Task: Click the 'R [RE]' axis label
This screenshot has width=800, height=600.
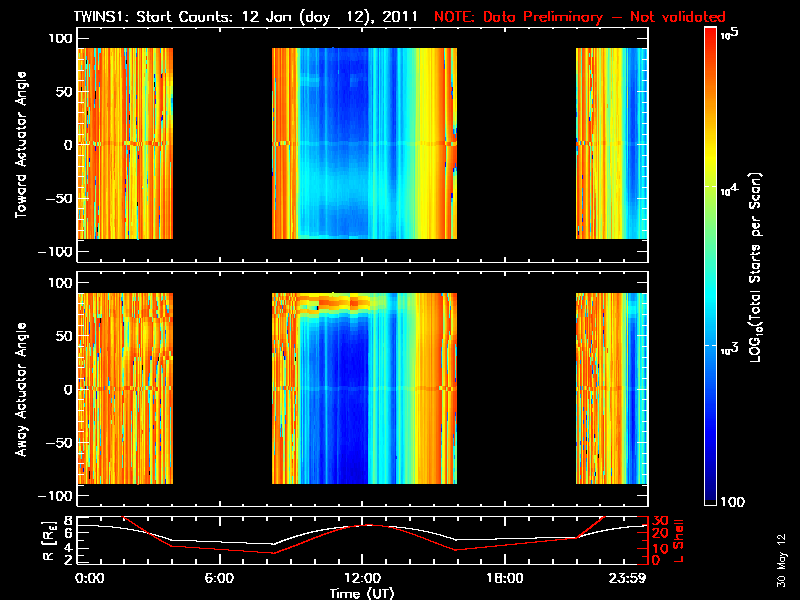Action: [x=49, y=541]
